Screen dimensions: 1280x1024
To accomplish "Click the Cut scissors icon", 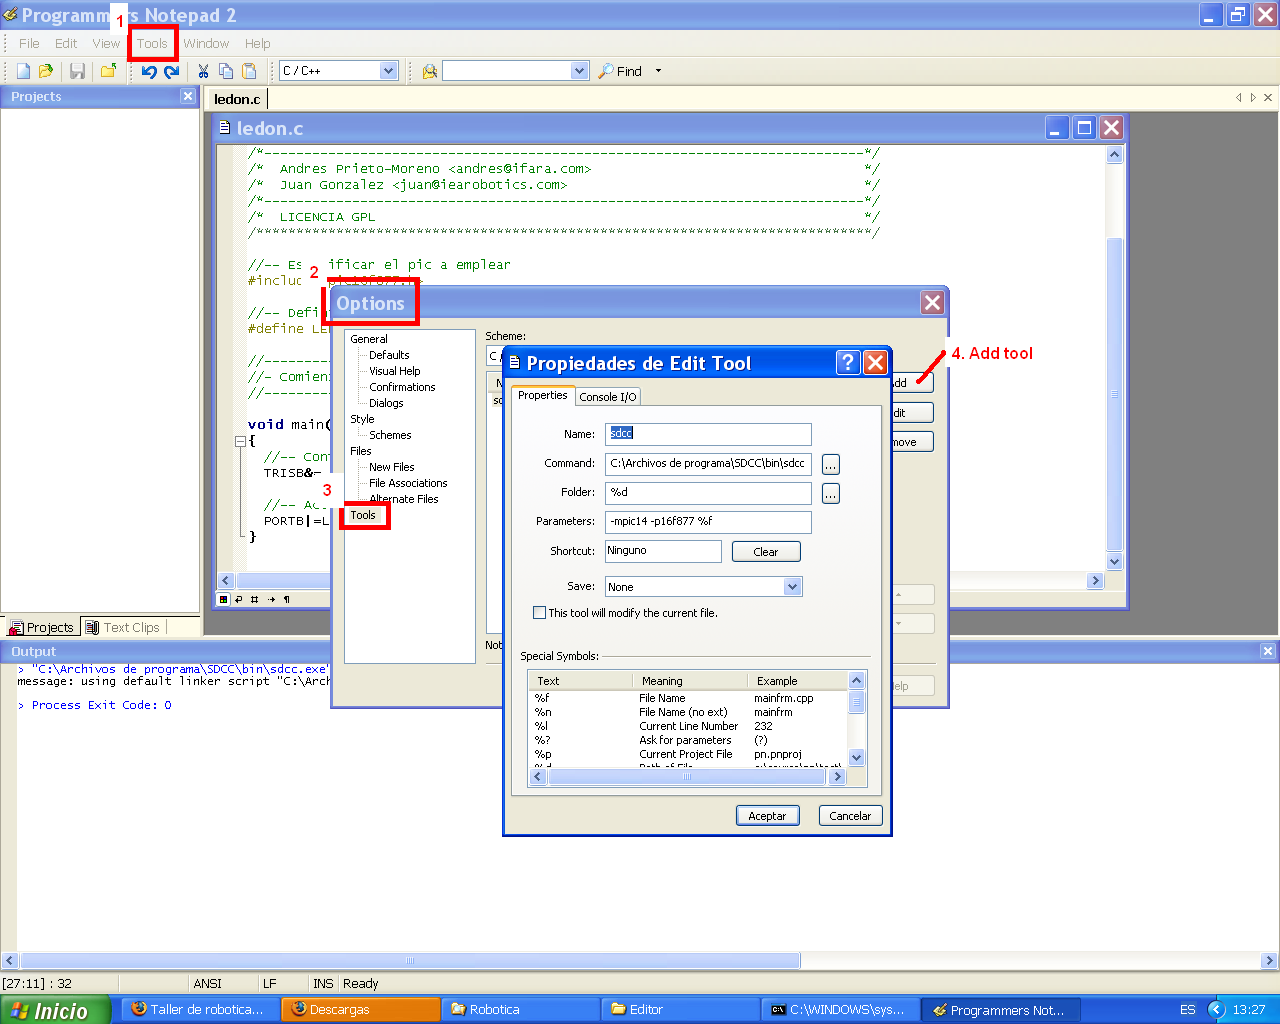I will coord(203,71).
